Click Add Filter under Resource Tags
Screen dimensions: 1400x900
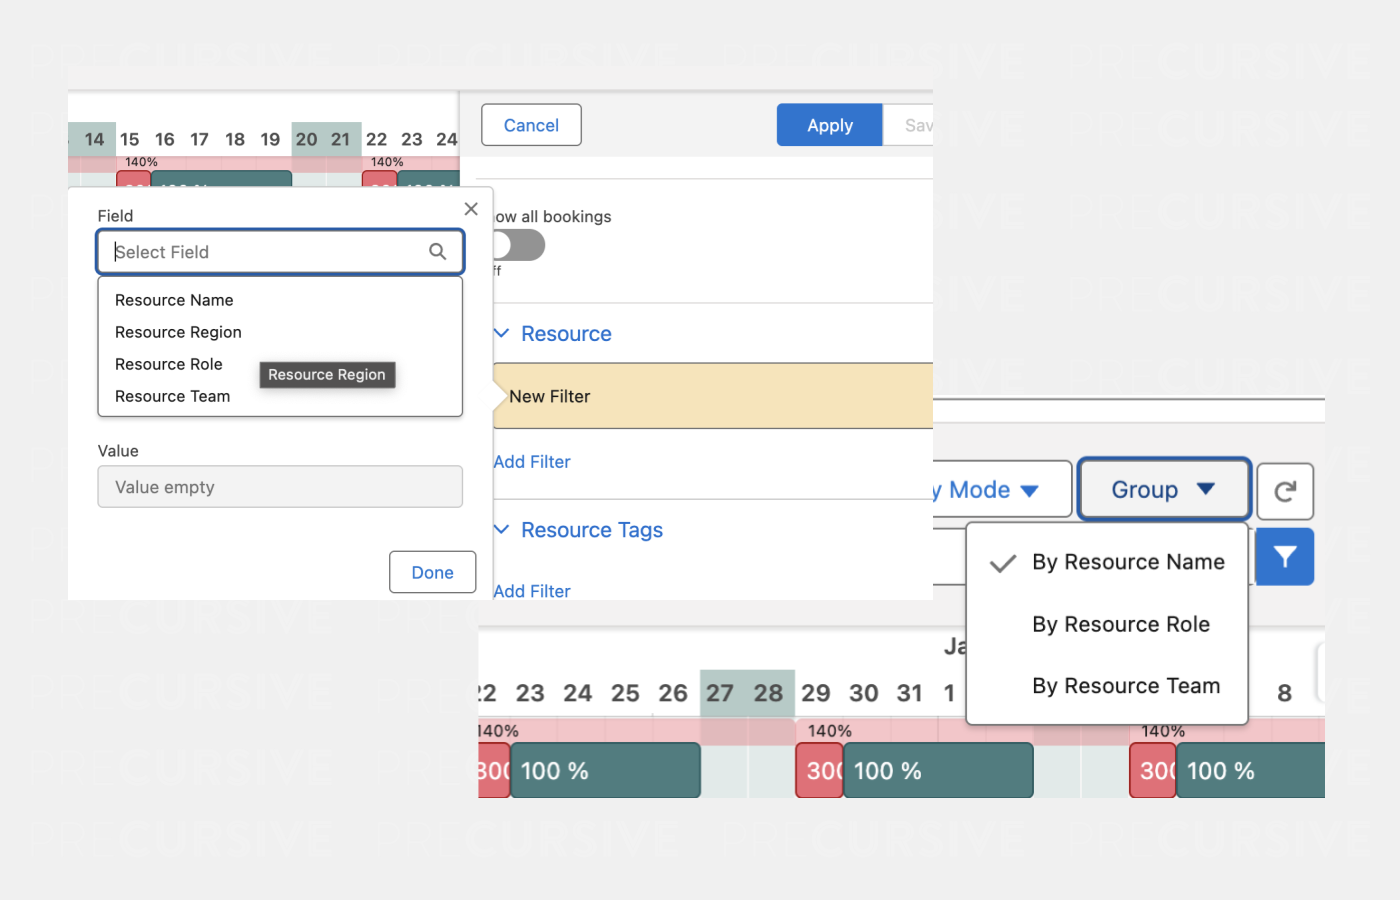[x=532, y=591]
